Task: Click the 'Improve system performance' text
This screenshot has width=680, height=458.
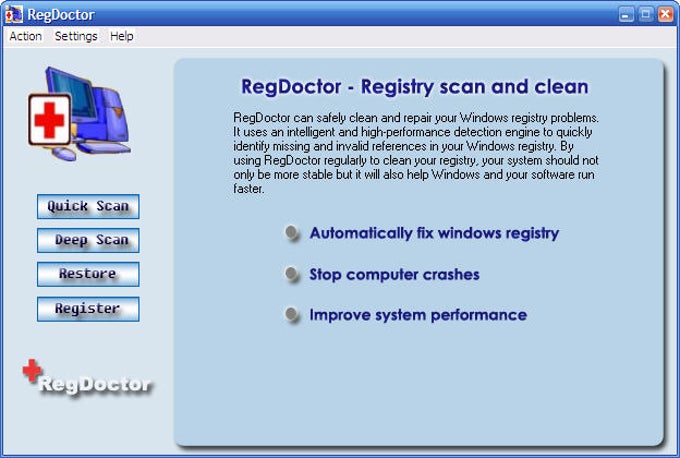Action: point(418,315)
